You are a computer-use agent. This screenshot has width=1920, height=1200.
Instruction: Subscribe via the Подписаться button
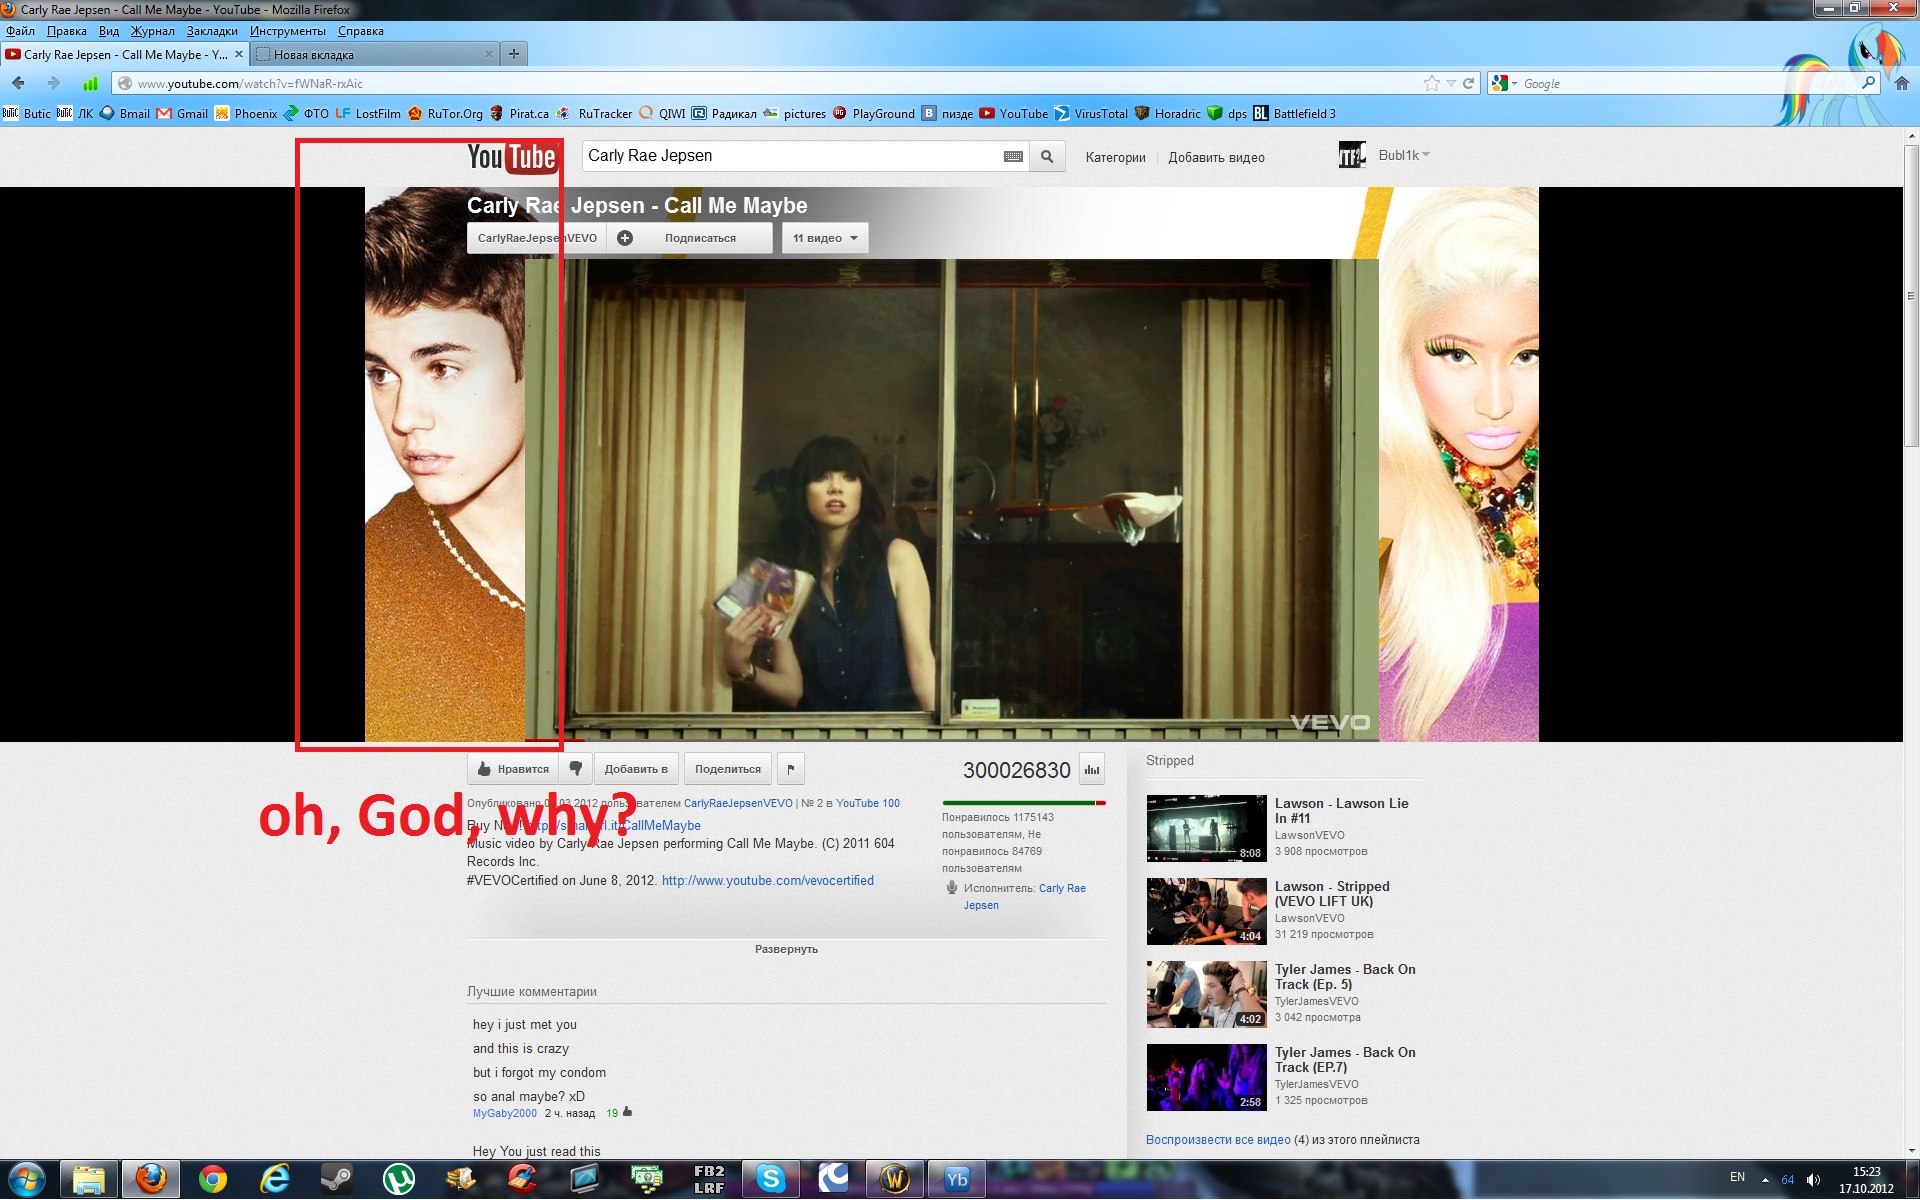pyautogui.click(x=699, y=238)
